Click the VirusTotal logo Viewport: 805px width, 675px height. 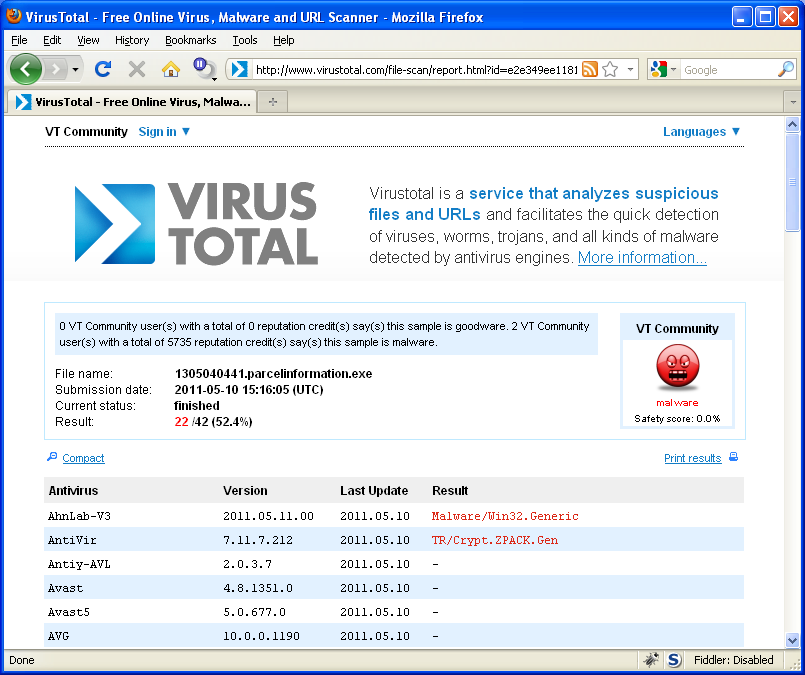(x=196, y=224)
